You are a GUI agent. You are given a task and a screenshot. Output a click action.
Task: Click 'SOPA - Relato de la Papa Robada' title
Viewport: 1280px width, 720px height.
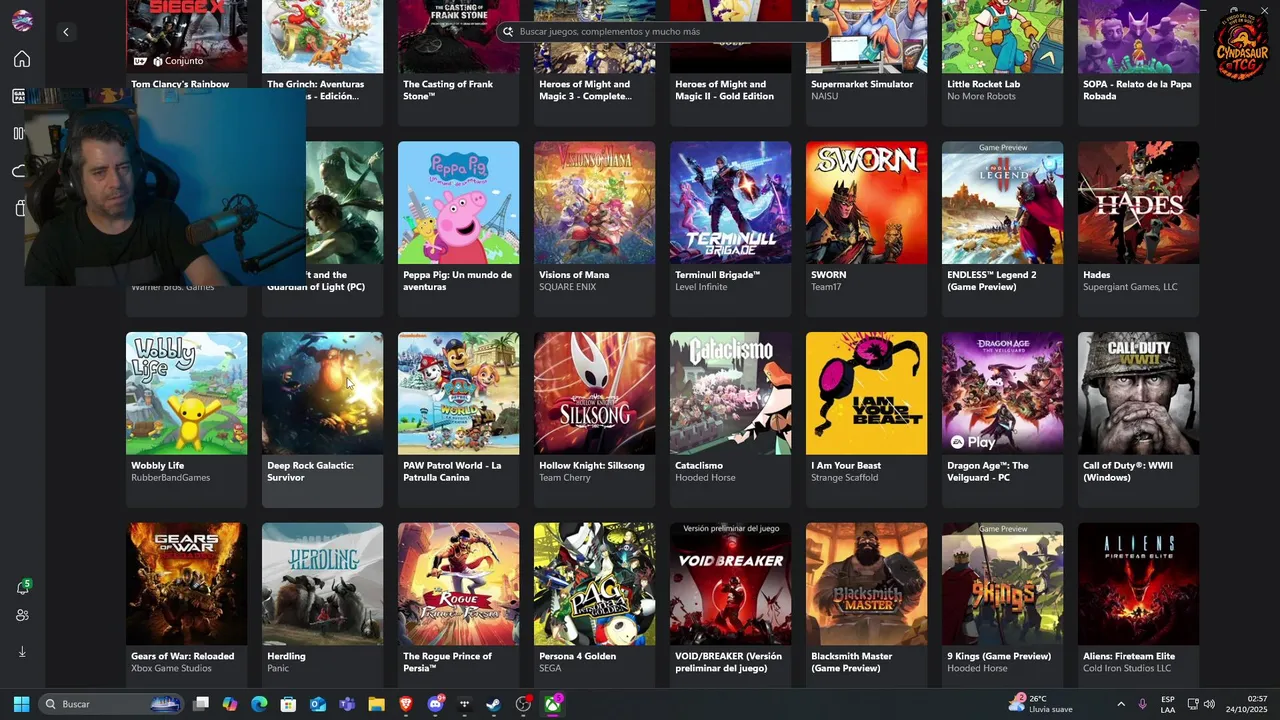tap(1137, 90)
